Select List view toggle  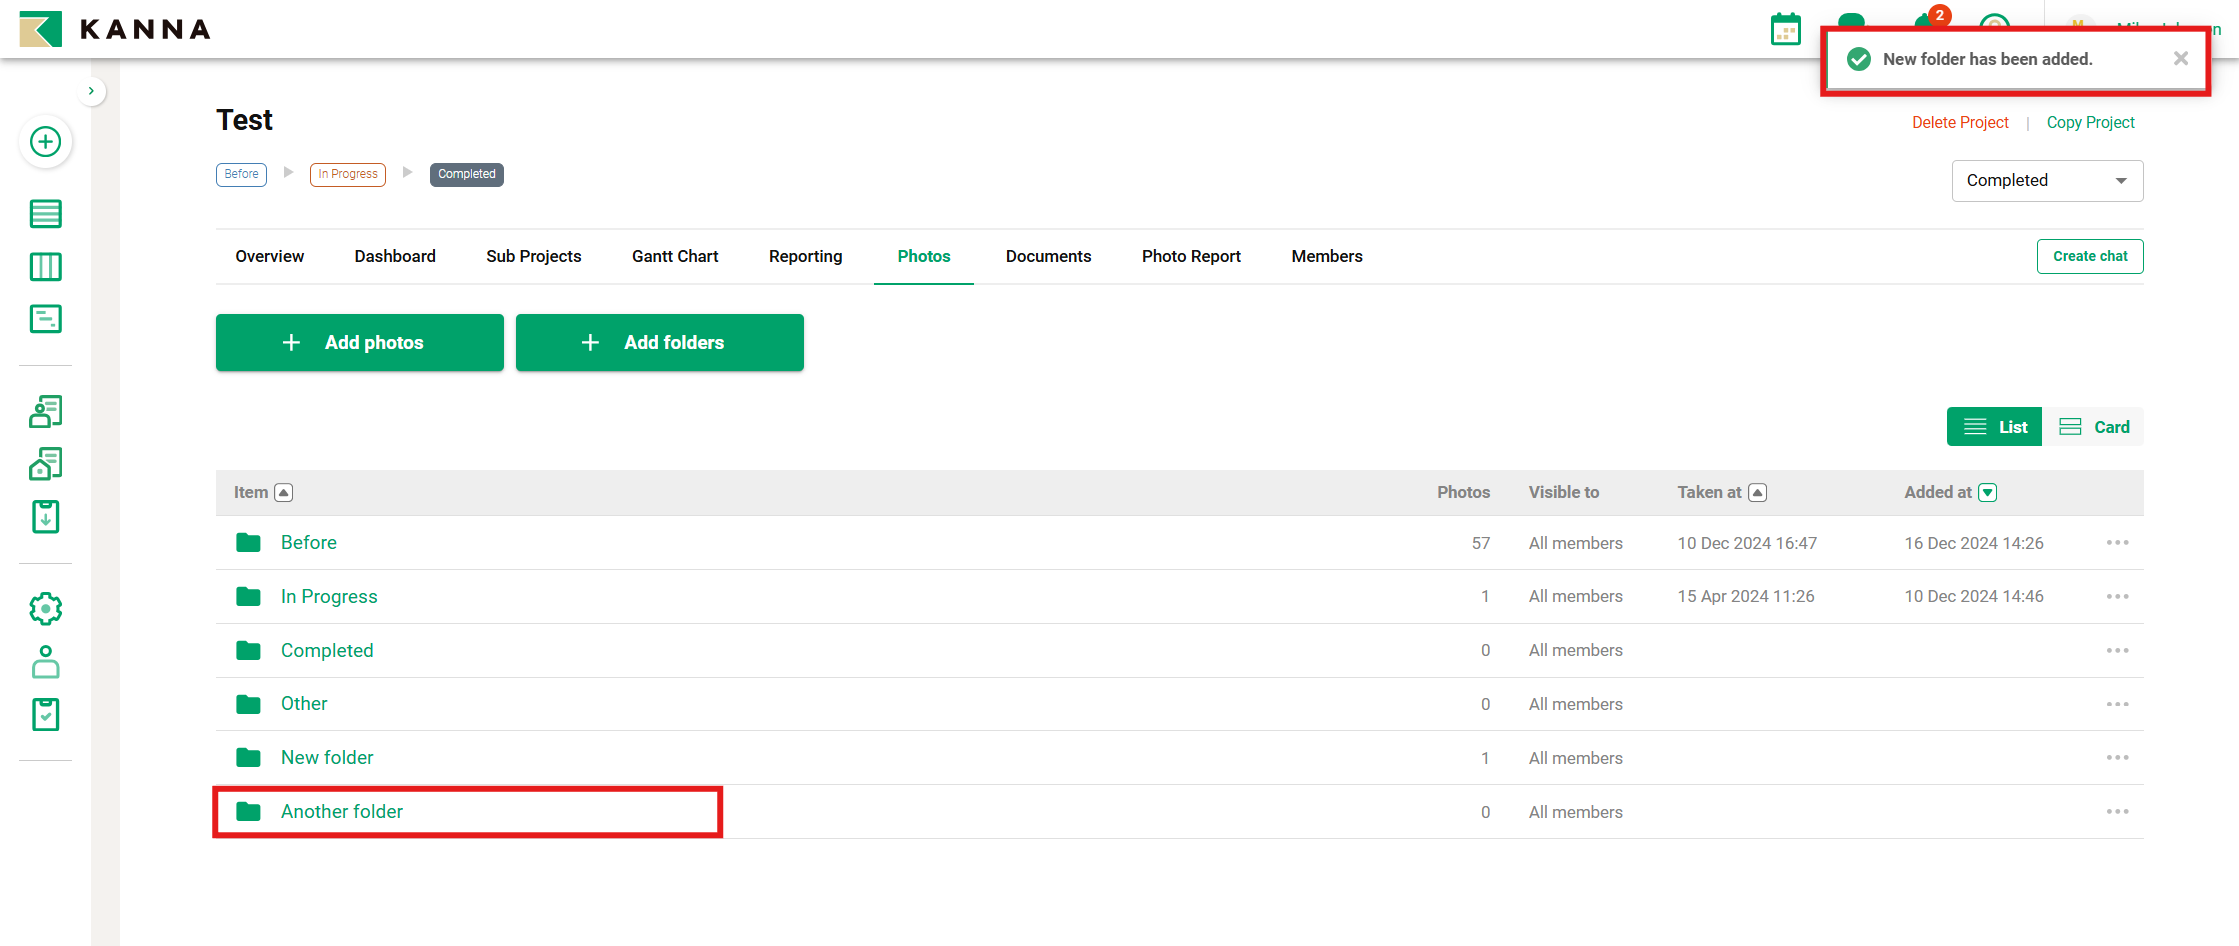click(1994, 427)
